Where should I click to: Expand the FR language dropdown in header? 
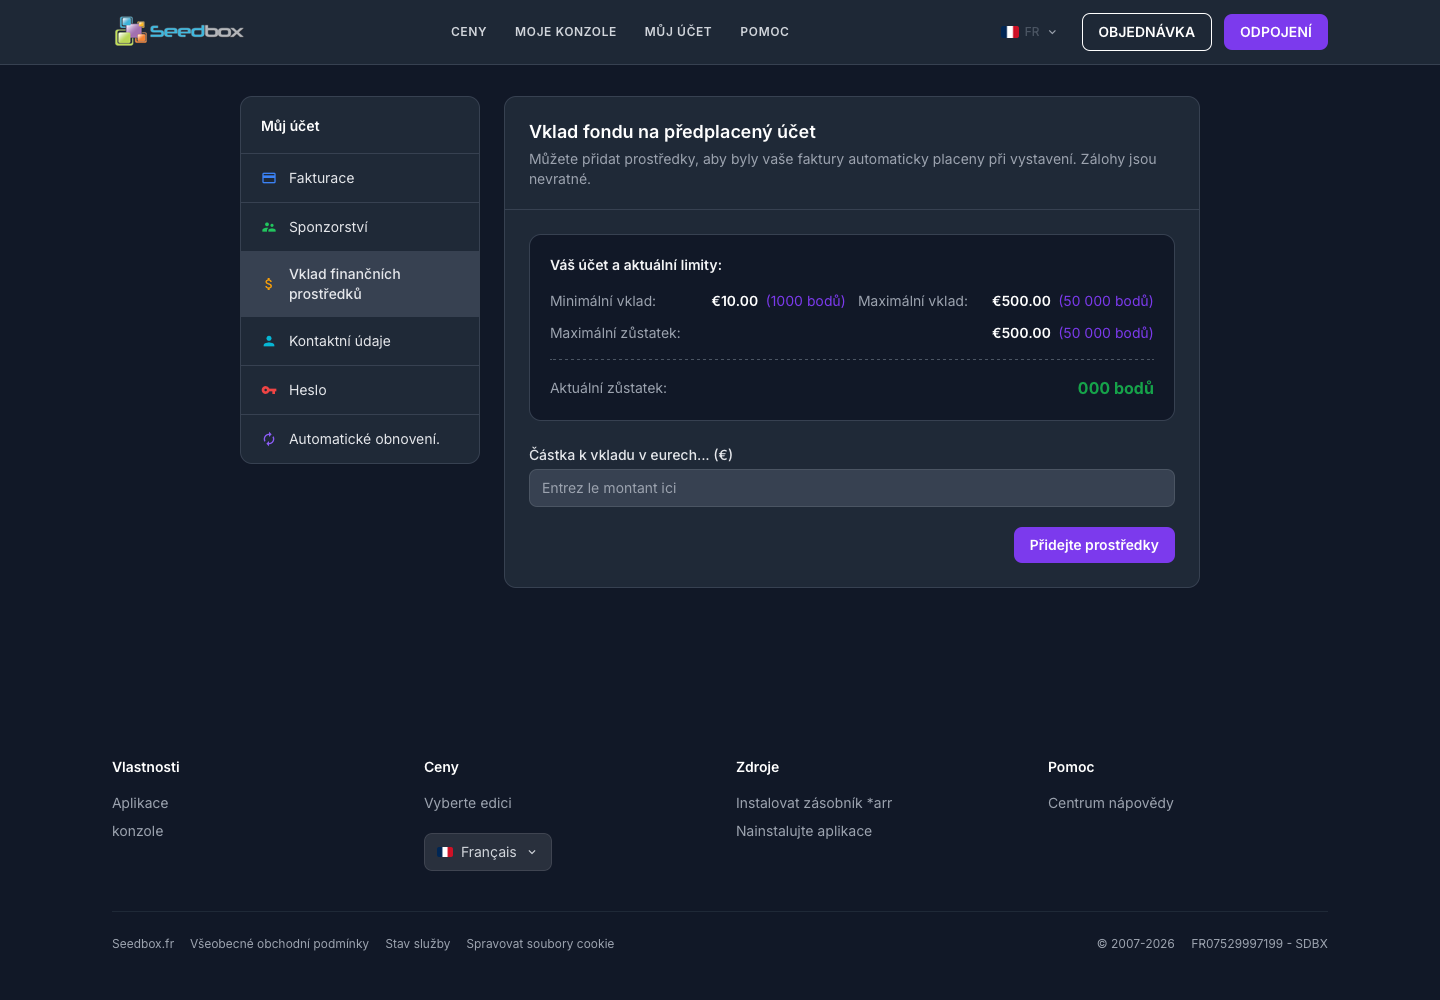(1031, 32)
